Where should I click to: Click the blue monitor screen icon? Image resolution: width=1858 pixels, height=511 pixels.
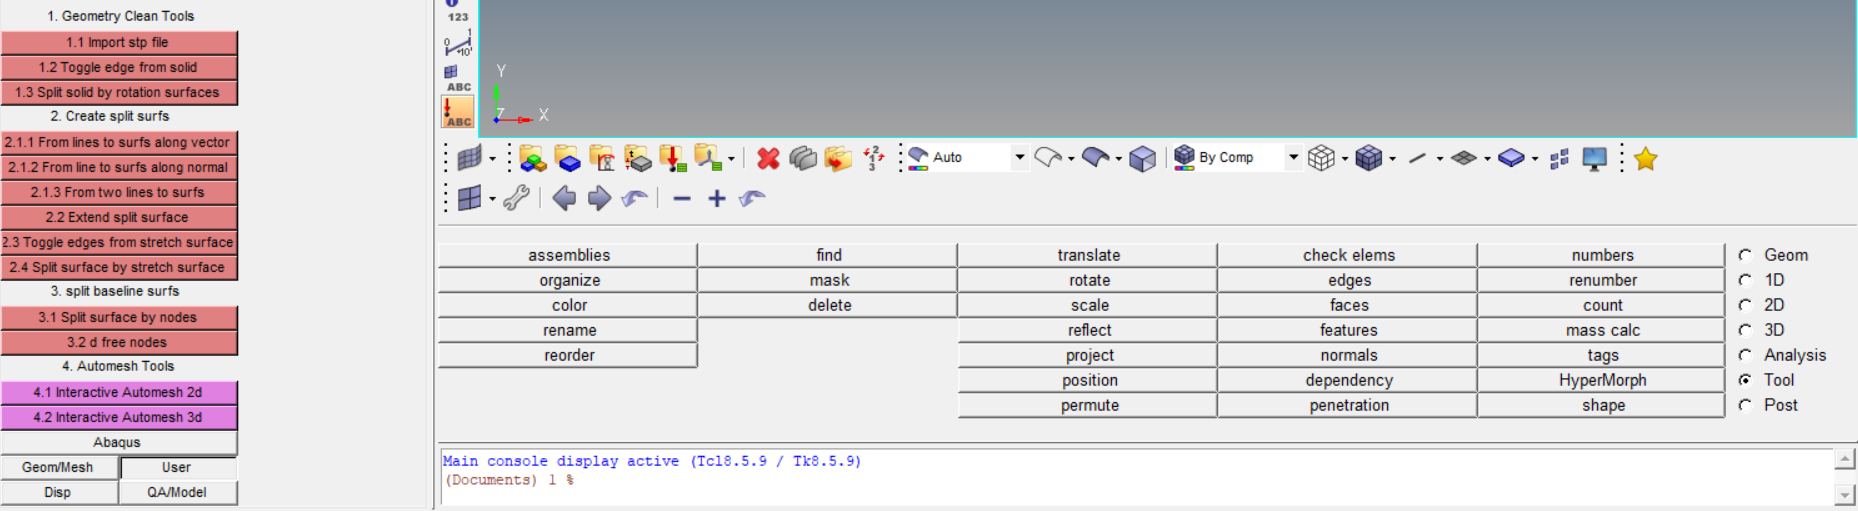(1595, 158)
